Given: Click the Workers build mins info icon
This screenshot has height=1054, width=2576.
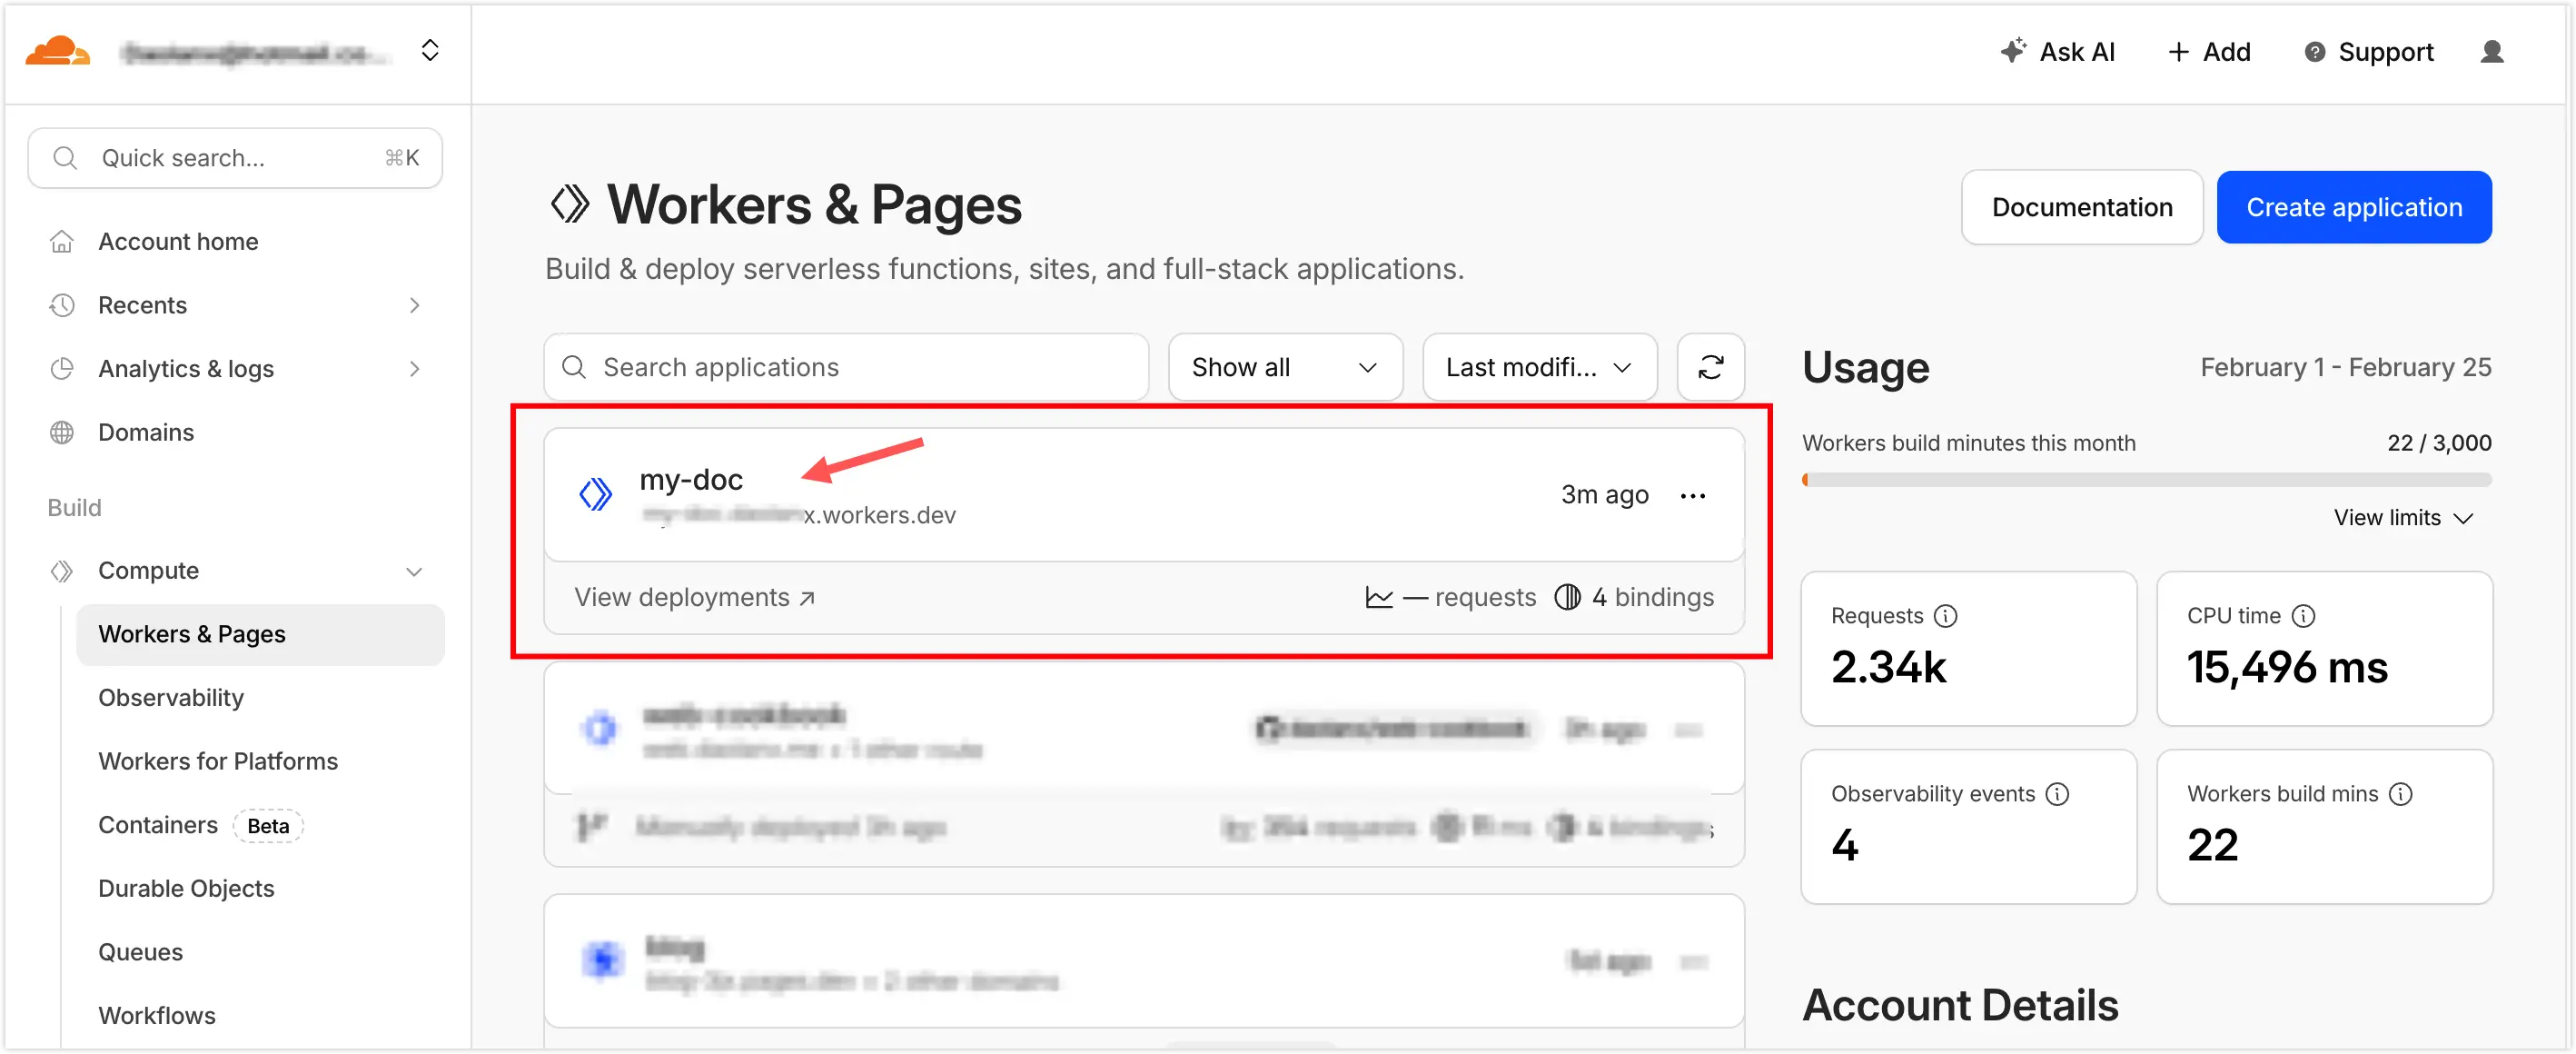Looking at the screenshot, I should pos(2400,794).
